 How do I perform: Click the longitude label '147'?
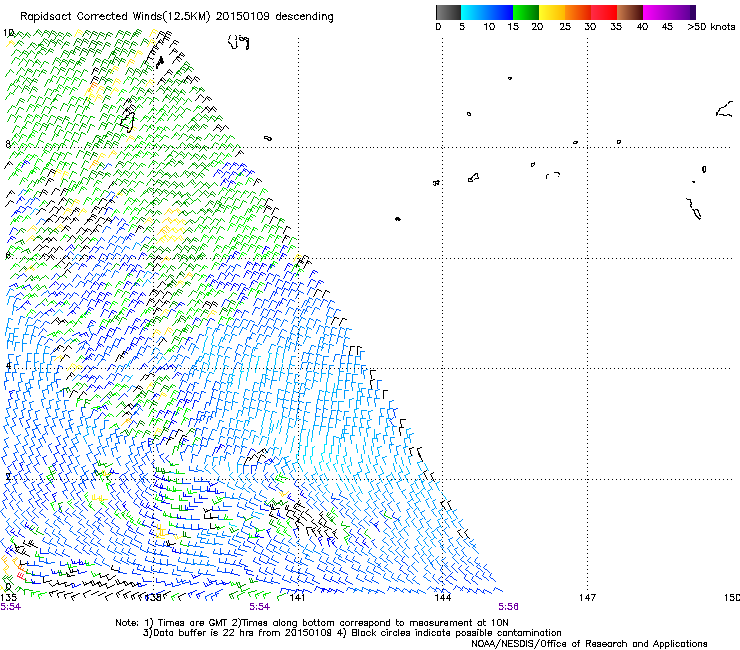(x=588, y=598)
